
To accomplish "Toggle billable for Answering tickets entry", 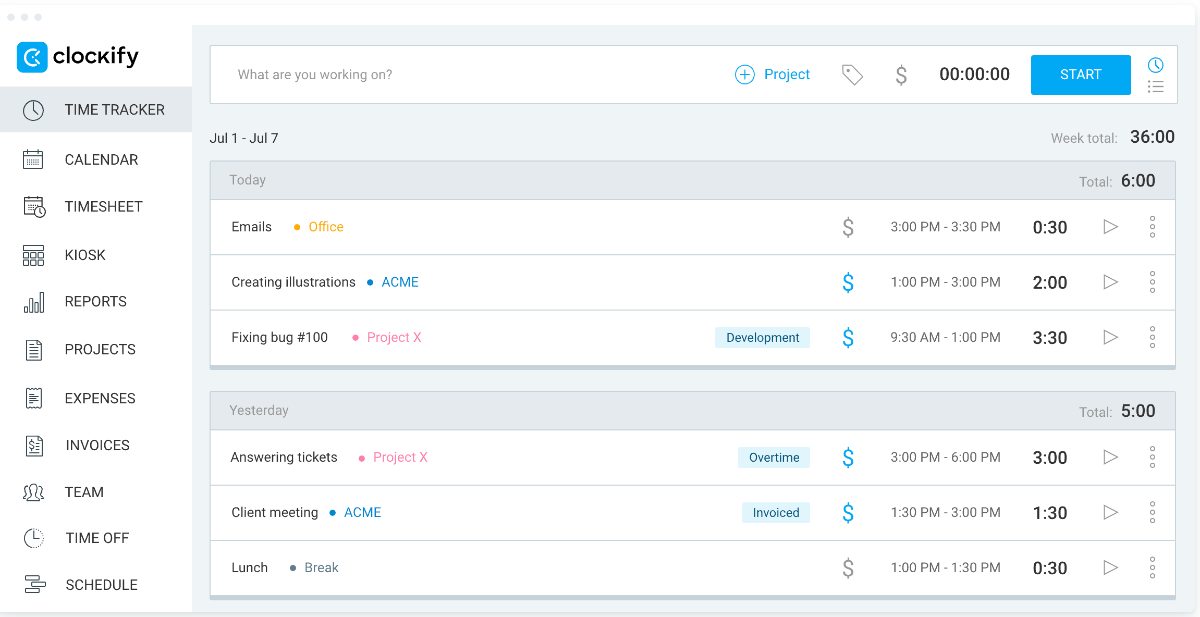I will [x=848, y=458].
